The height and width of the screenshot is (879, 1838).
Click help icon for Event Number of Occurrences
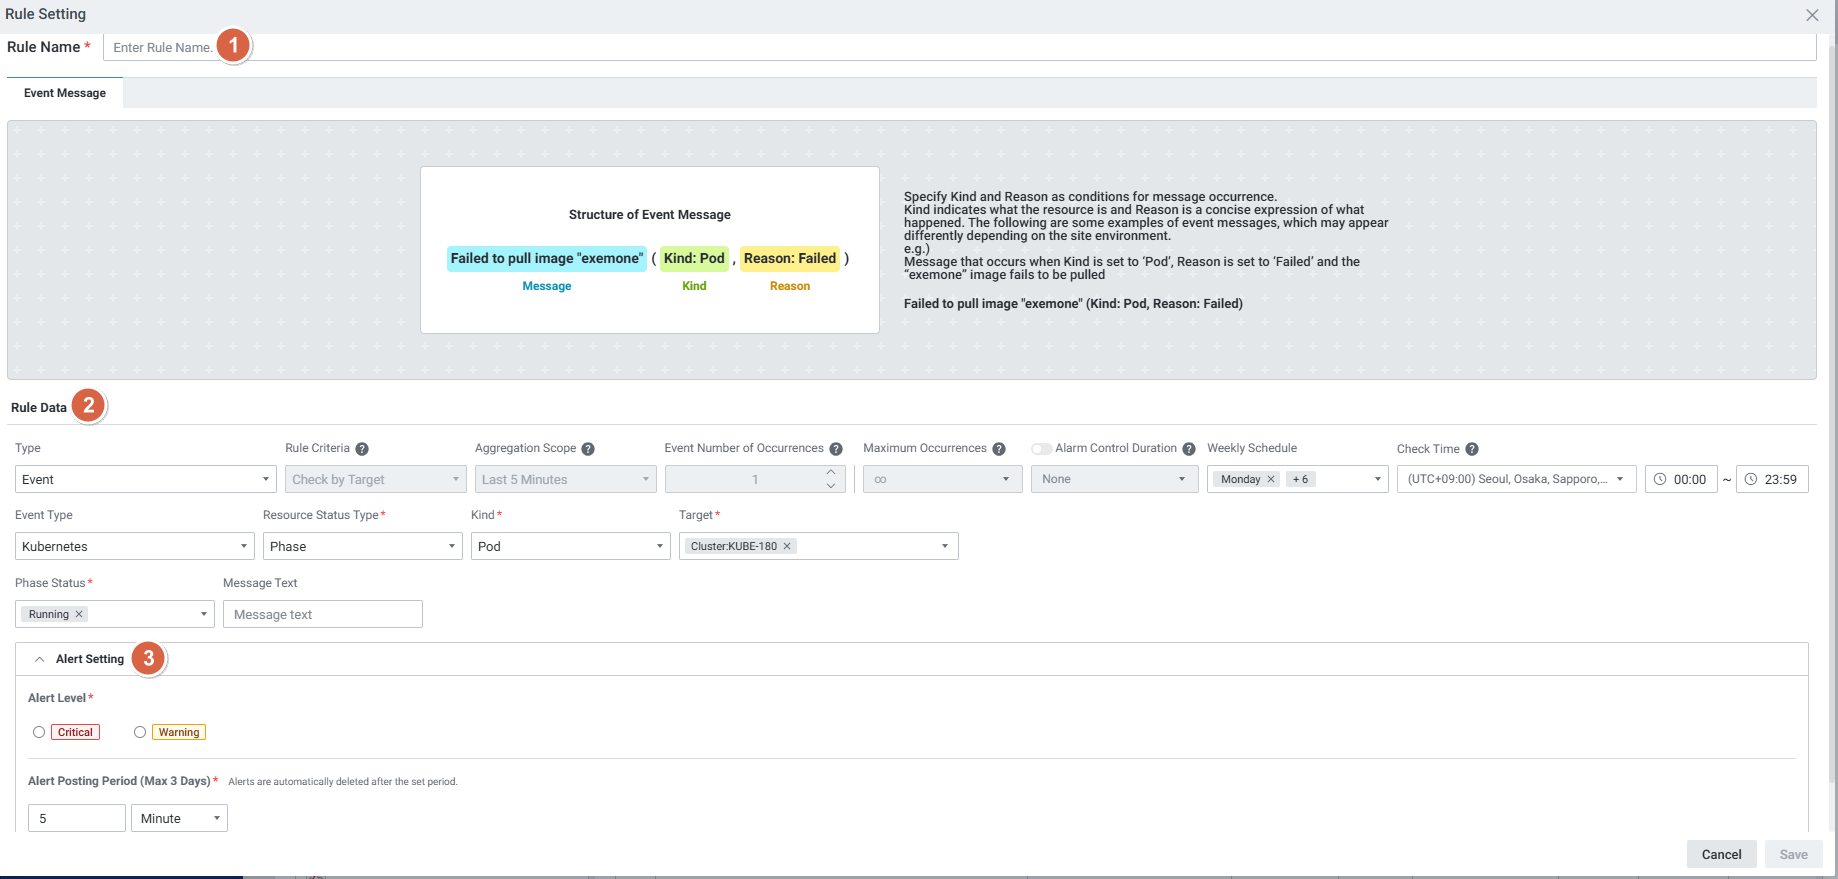click(836, 449)
